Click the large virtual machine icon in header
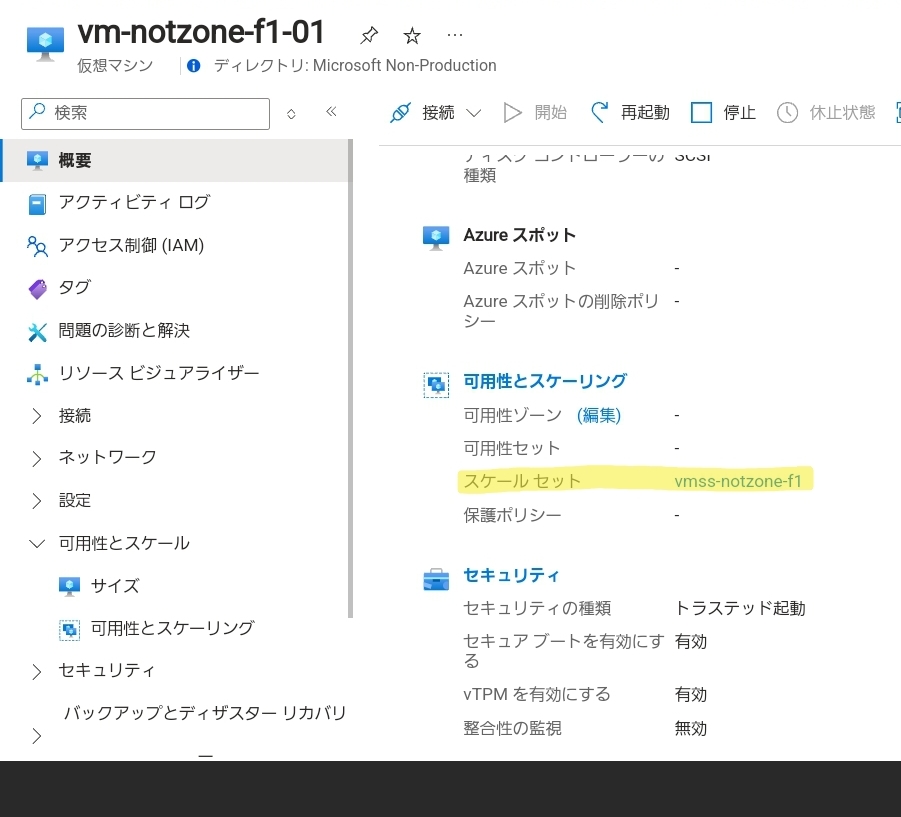The width and height of the screenshot is (901, 817). tap(45, 43)
